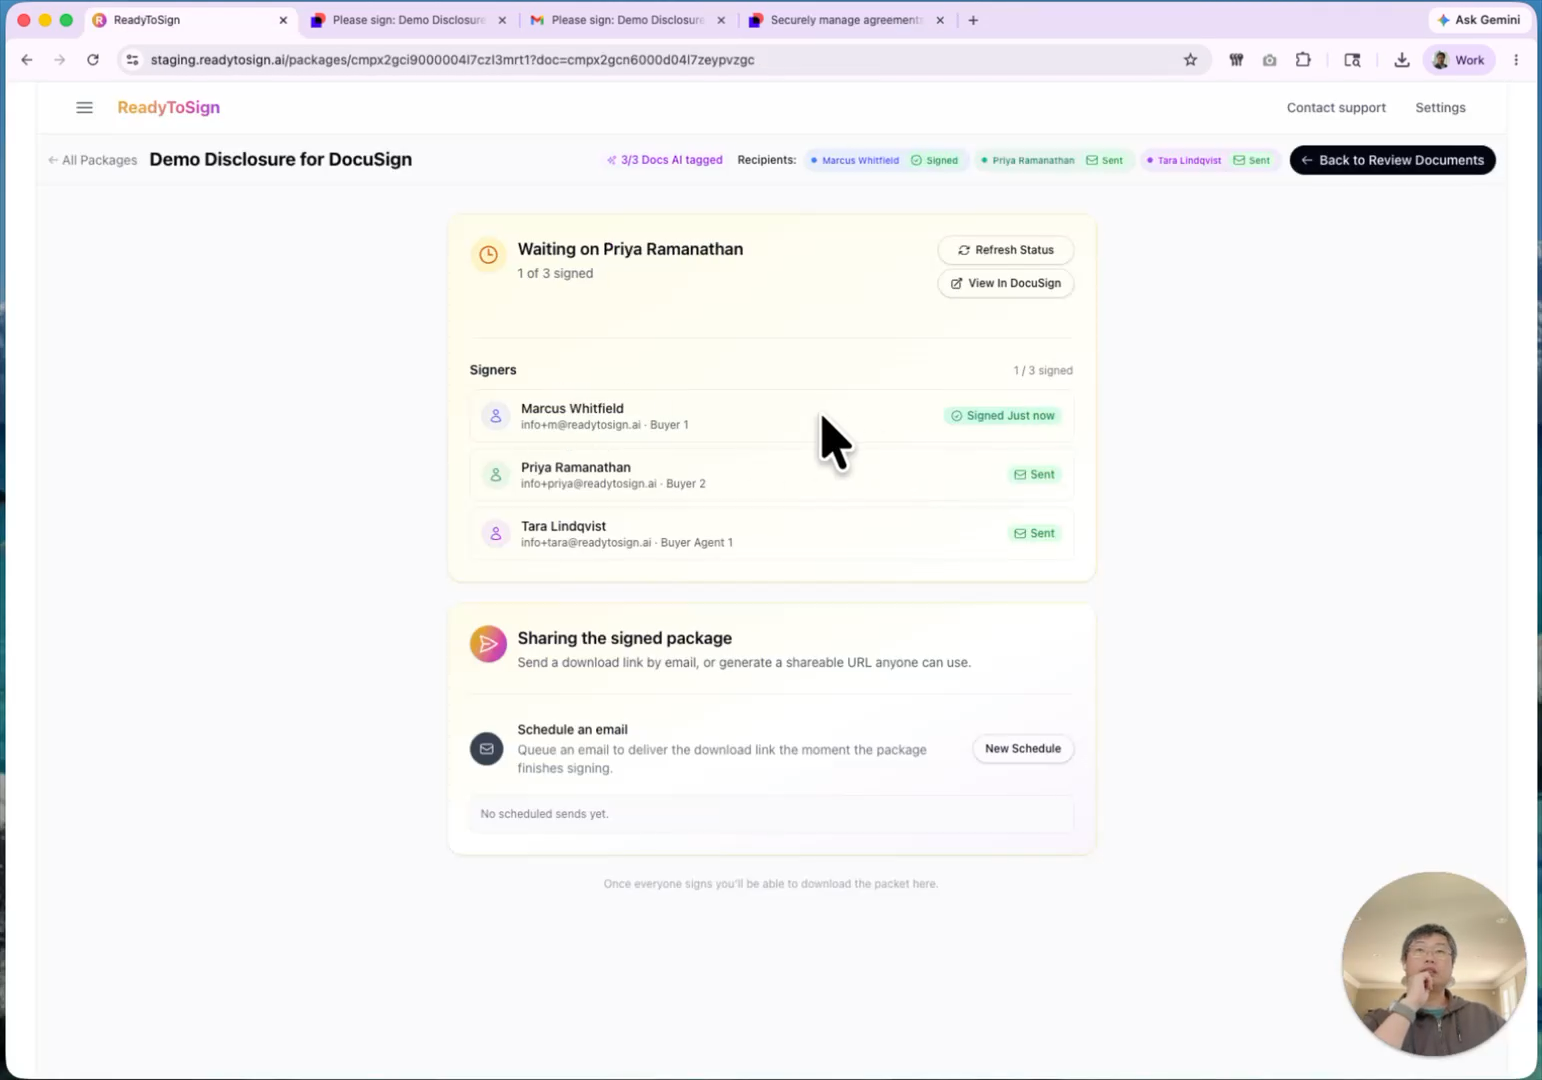View site information icon in address bar

(132, 60)
